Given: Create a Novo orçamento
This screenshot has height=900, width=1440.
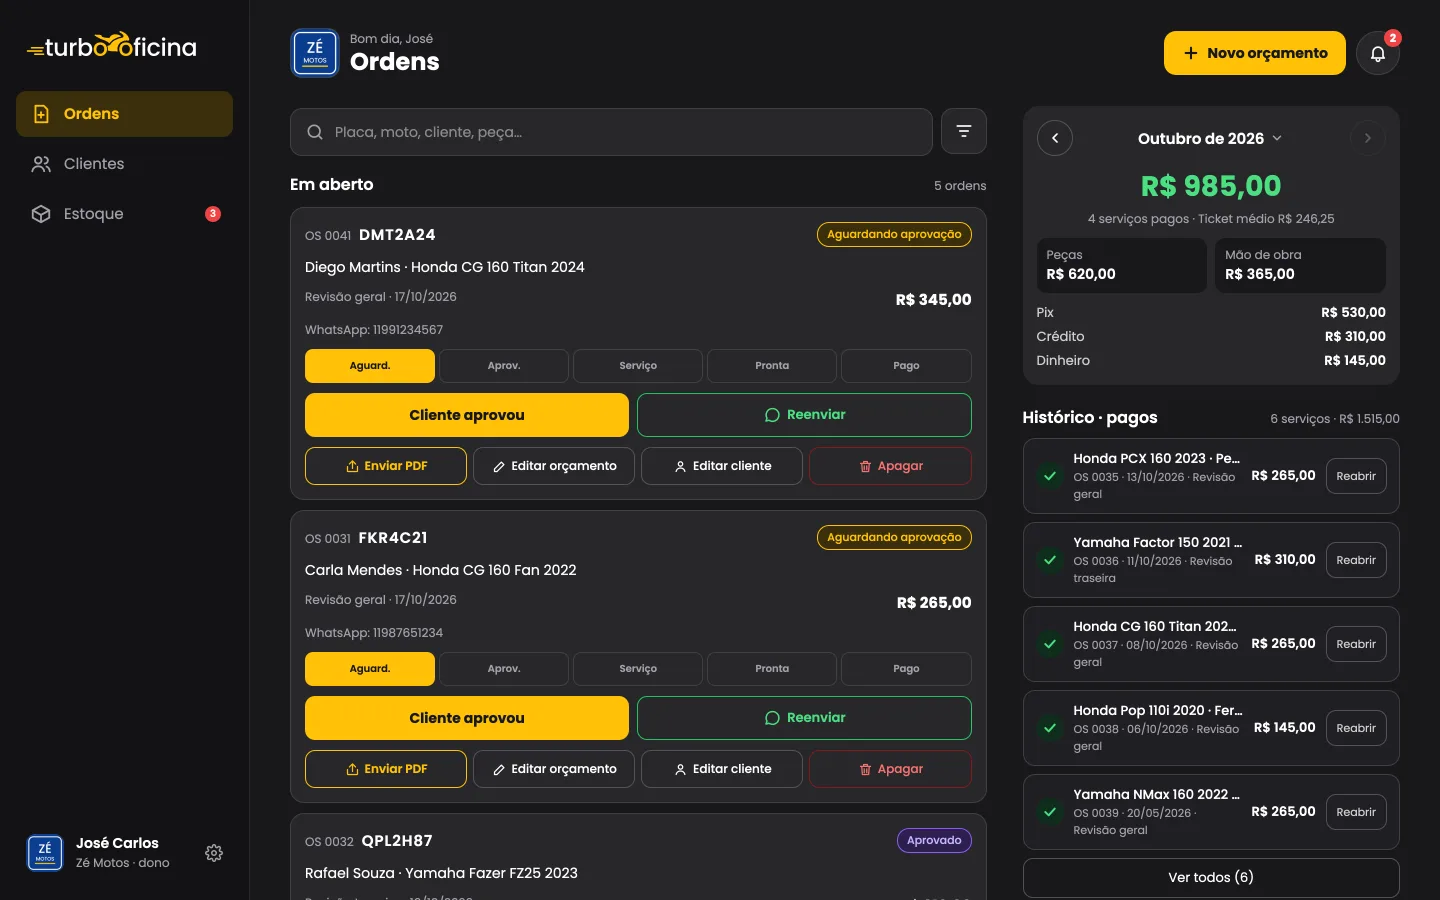Looking at the screenshot, I should pyautogui.click(x=1254, y=53).
